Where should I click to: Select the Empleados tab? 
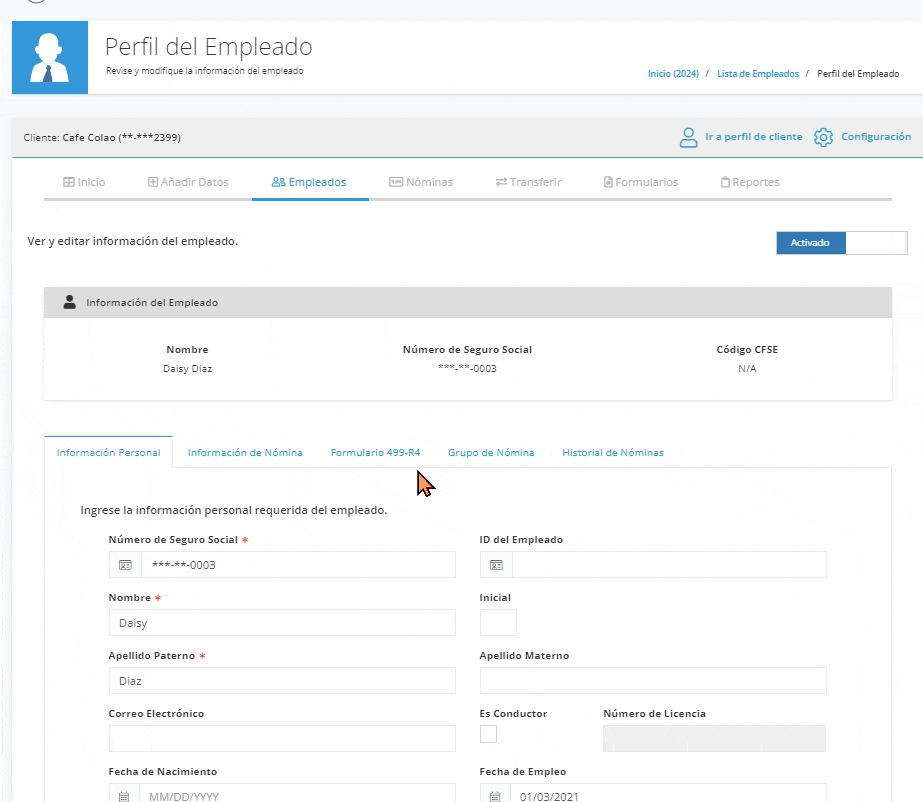click(309, 182)
